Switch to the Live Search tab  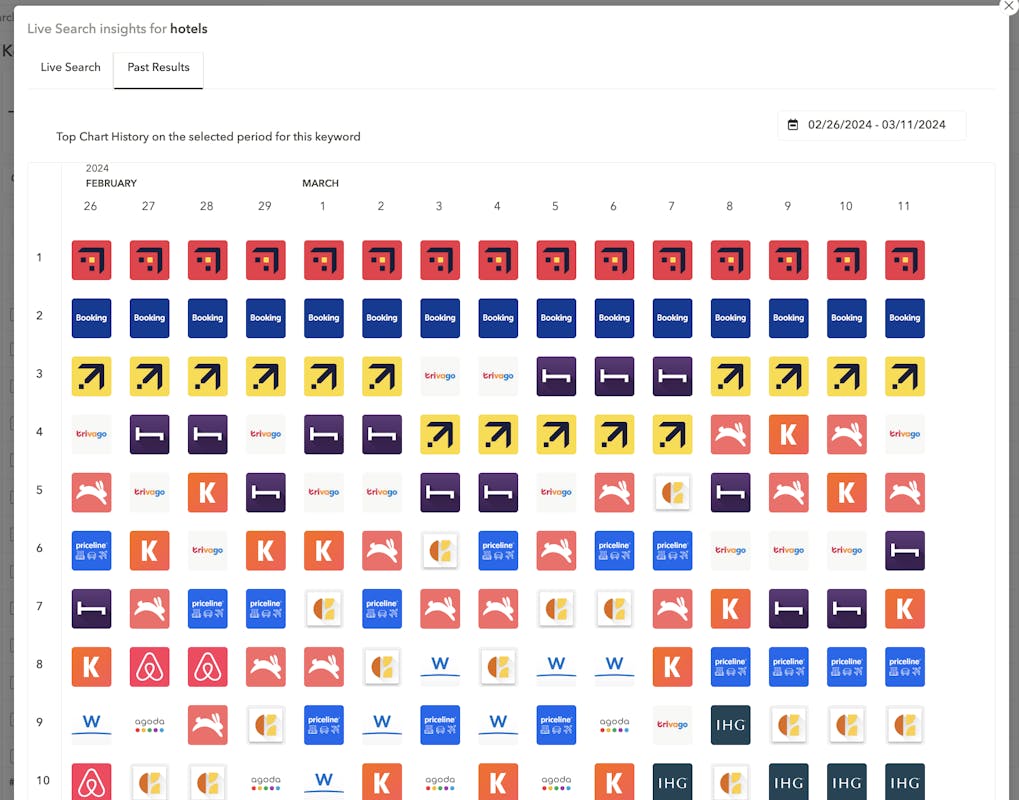[70, 68]
